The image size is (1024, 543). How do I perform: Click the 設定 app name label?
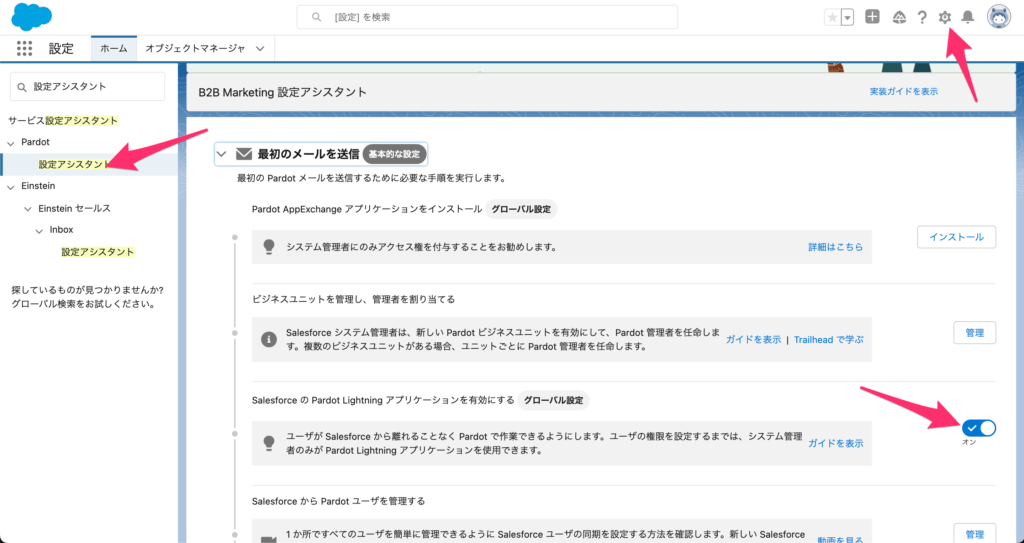61,48
